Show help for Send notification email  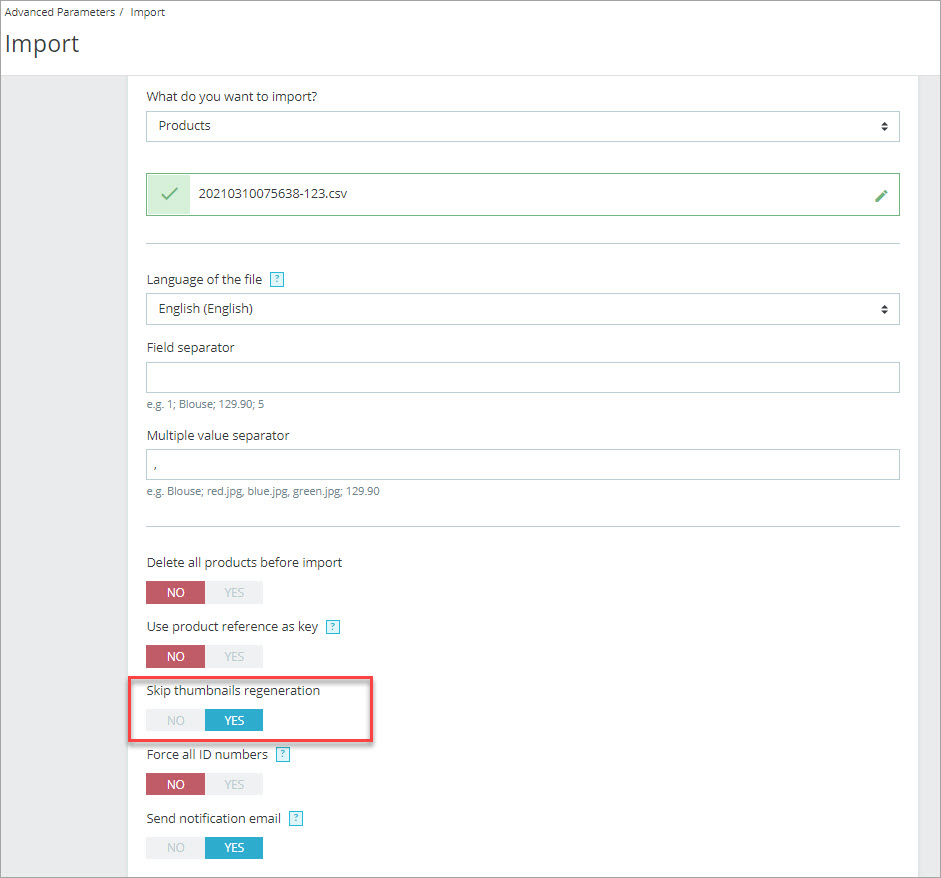click(296, 819)
